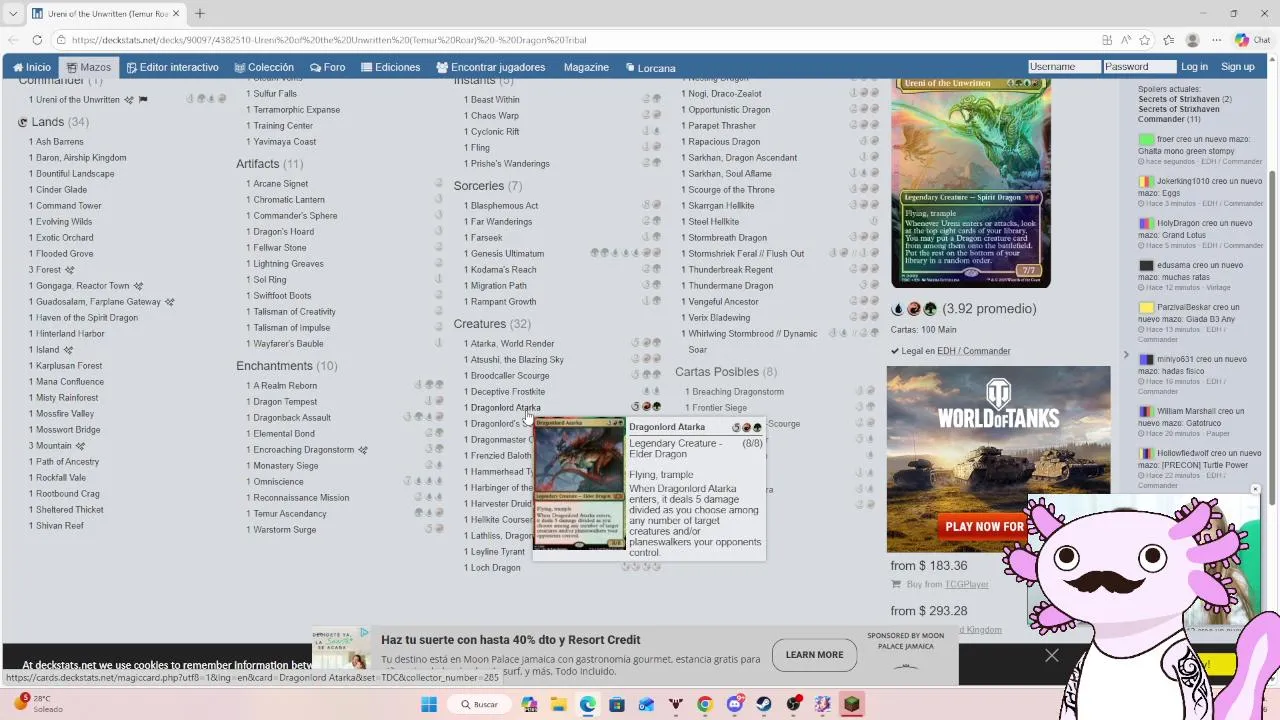Image resolution: width=1280 pixels, height=720 pixels.
Task: Launch Microsoft Store from the taskbar
Action: pos(617,704)
